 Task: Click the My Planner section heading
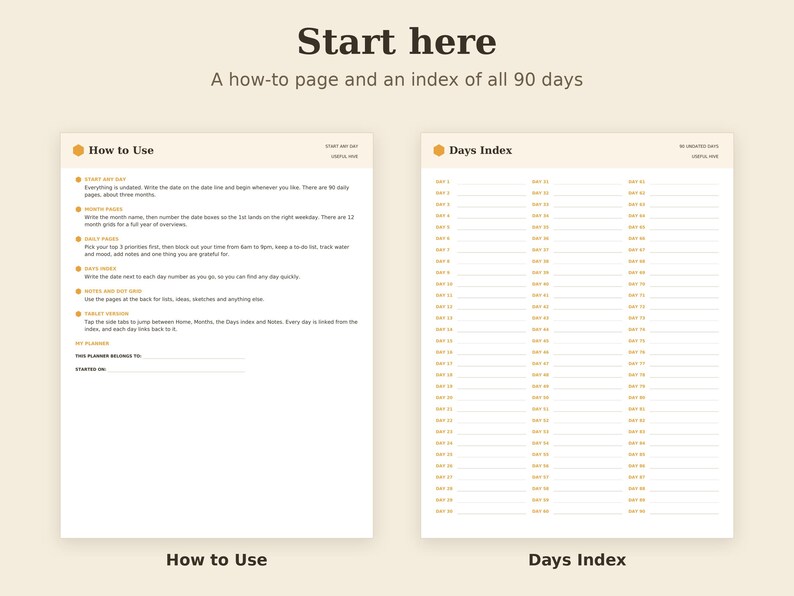[92, 343]
